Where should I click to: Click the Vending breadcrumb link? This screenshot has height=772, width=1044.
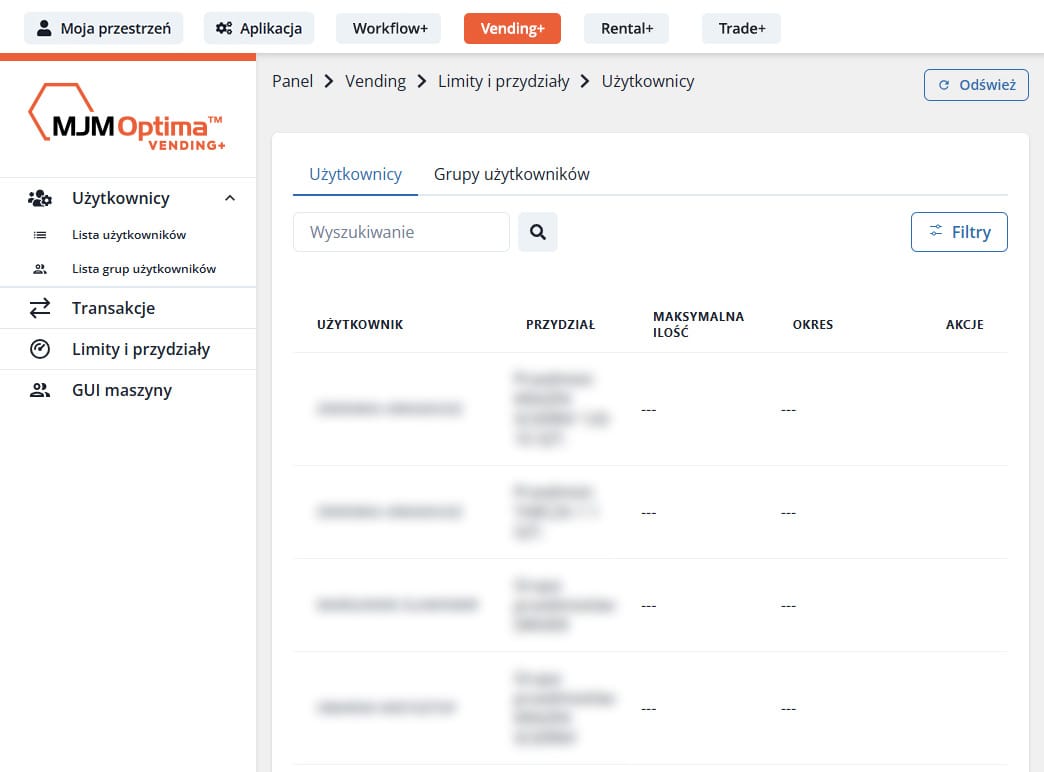click(x=375, y=81)
